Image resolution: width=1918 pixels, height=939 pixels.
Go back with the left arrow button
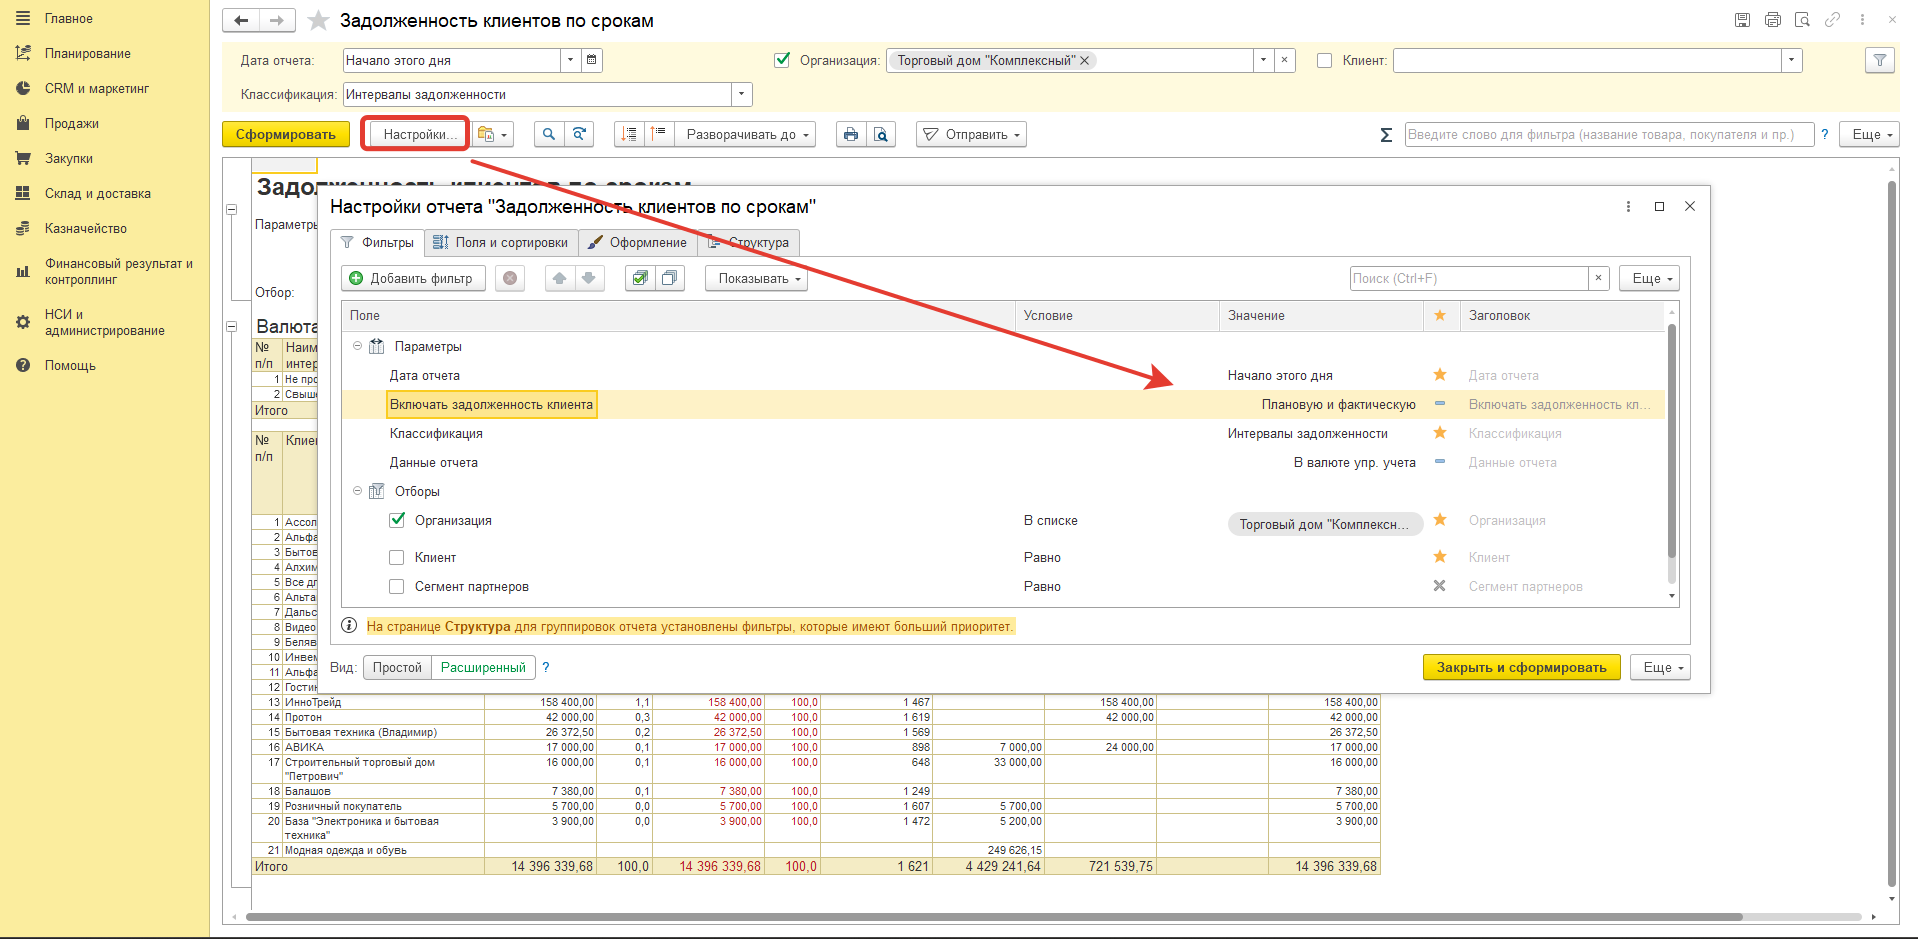[x=241, y=21]
